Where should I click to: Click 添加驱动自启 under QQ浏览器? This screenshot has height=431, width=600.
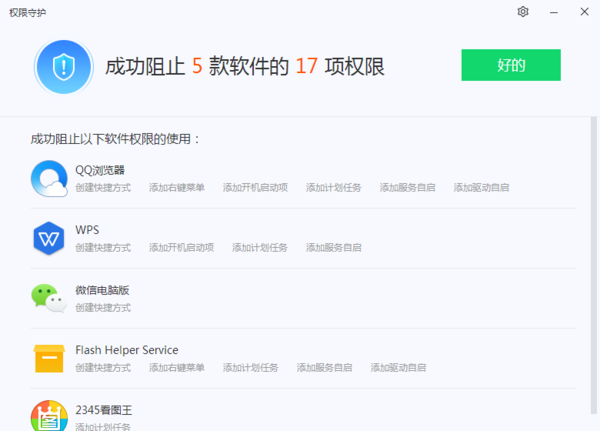[x=481, y=188]
